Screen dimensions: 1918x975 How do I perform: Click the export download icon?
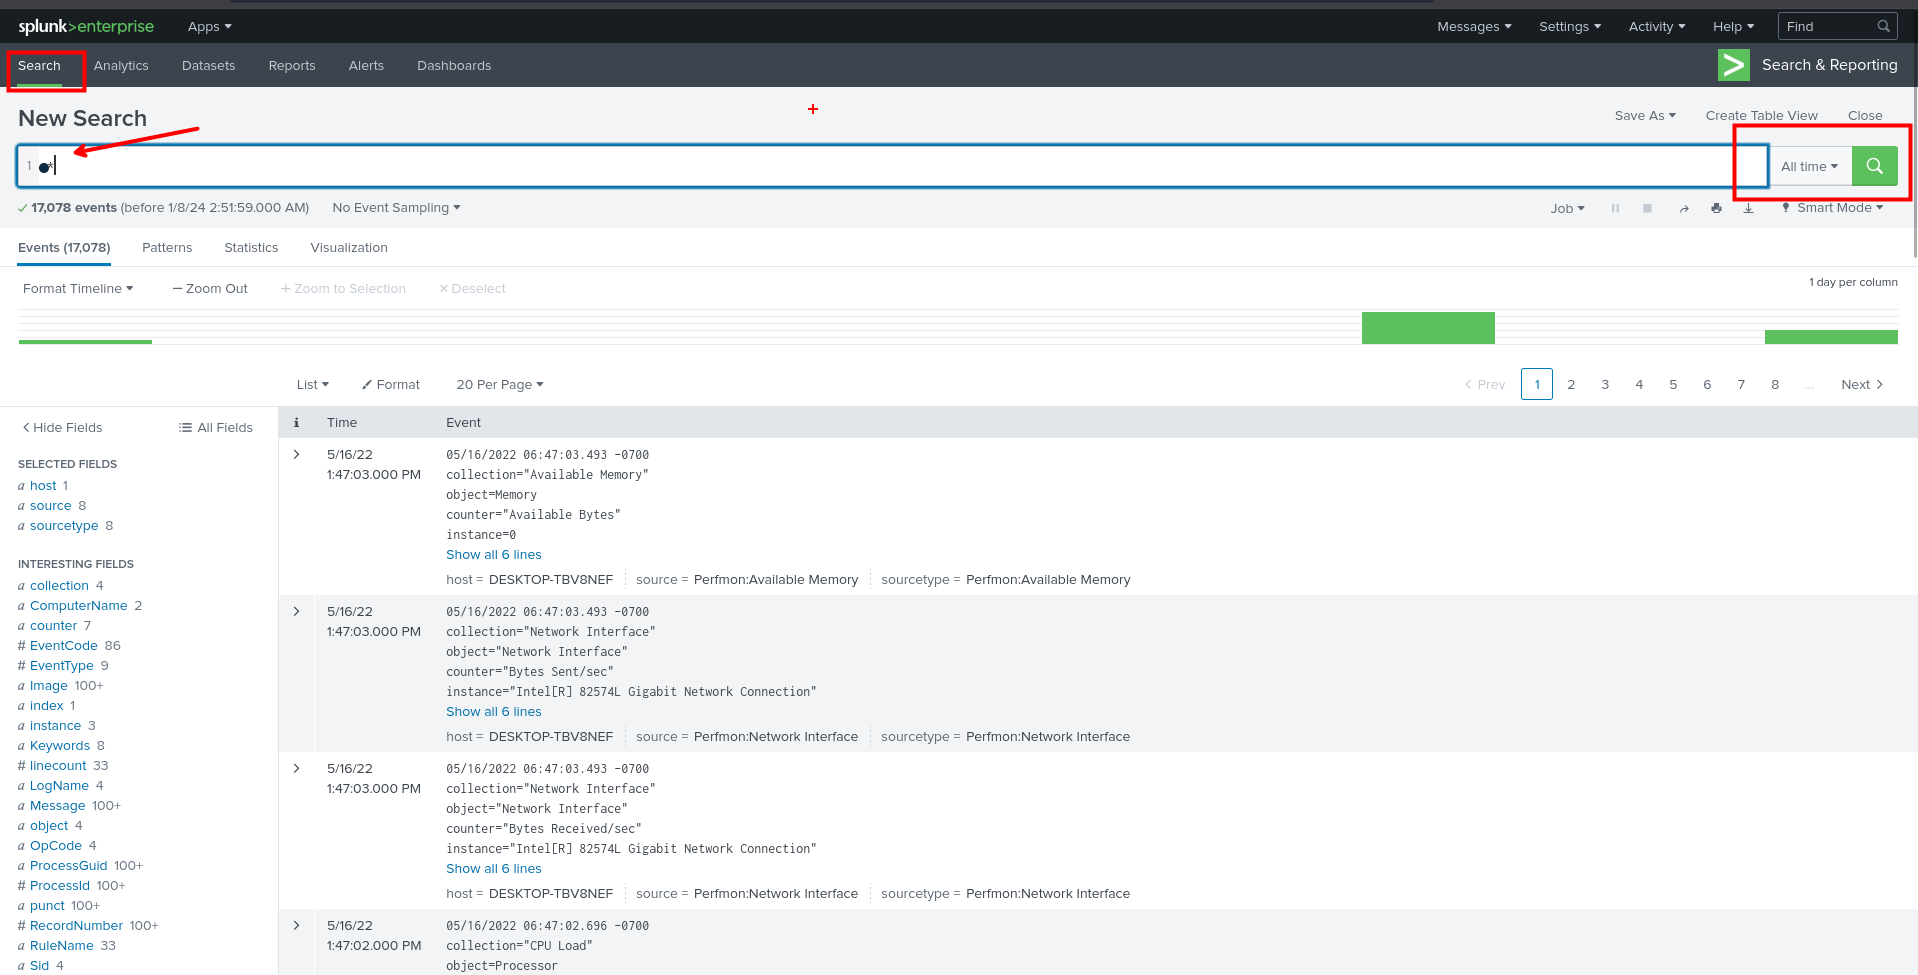pos(1748,209)
